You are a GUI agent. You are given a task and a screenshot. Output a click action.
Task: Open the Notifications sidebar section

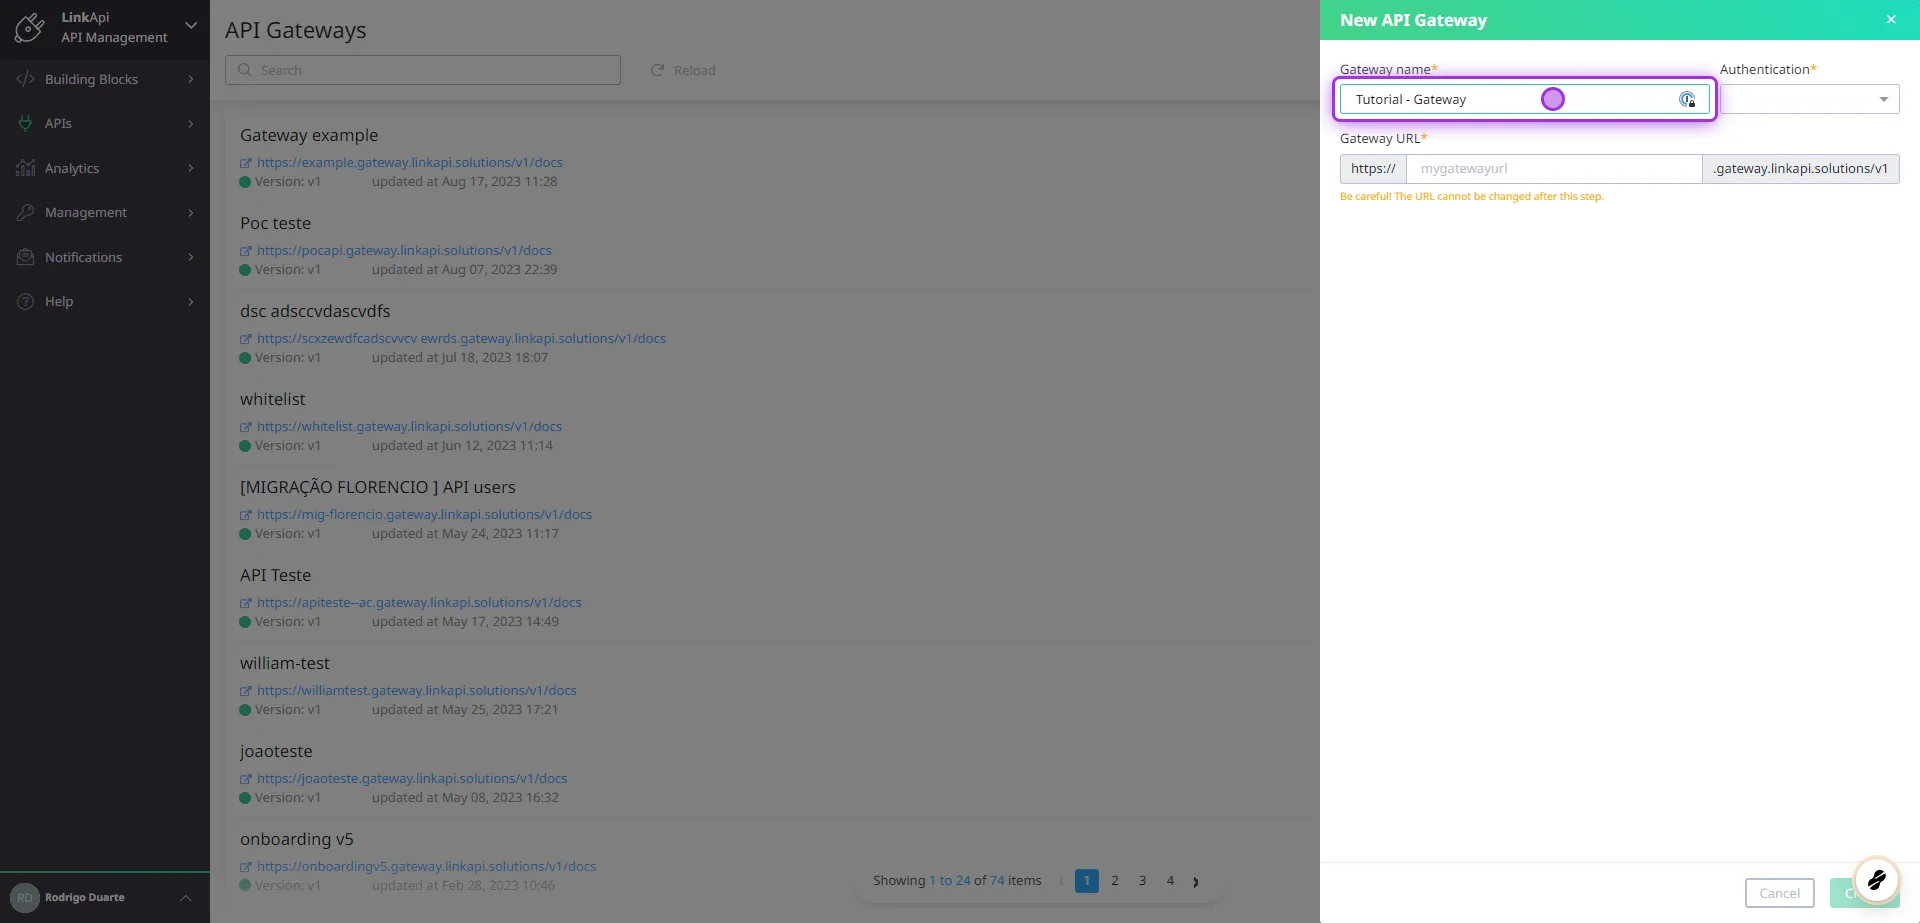(x=26, y=257)
